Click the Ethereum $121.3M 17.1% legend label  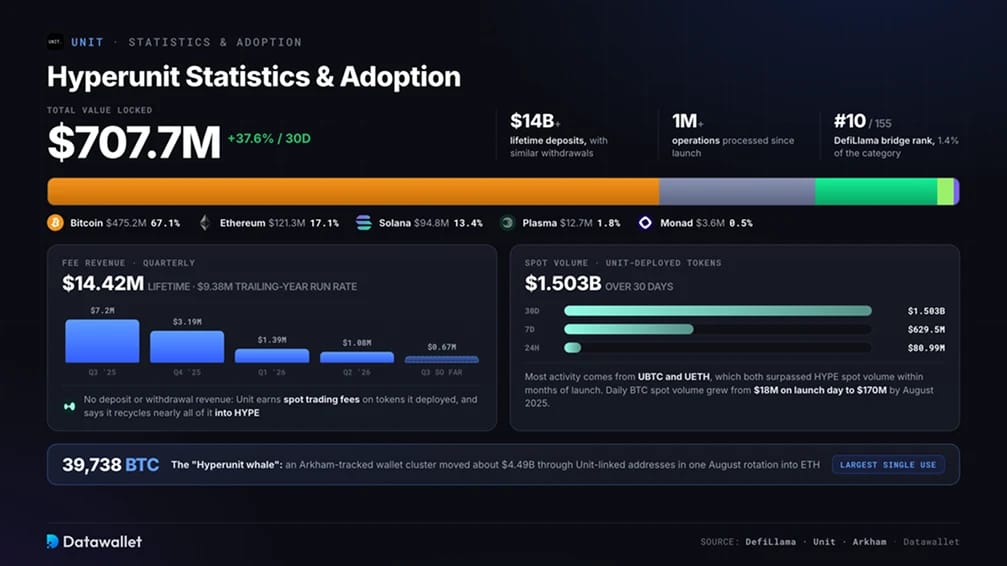pyautogui.click(x=279, y=223)
